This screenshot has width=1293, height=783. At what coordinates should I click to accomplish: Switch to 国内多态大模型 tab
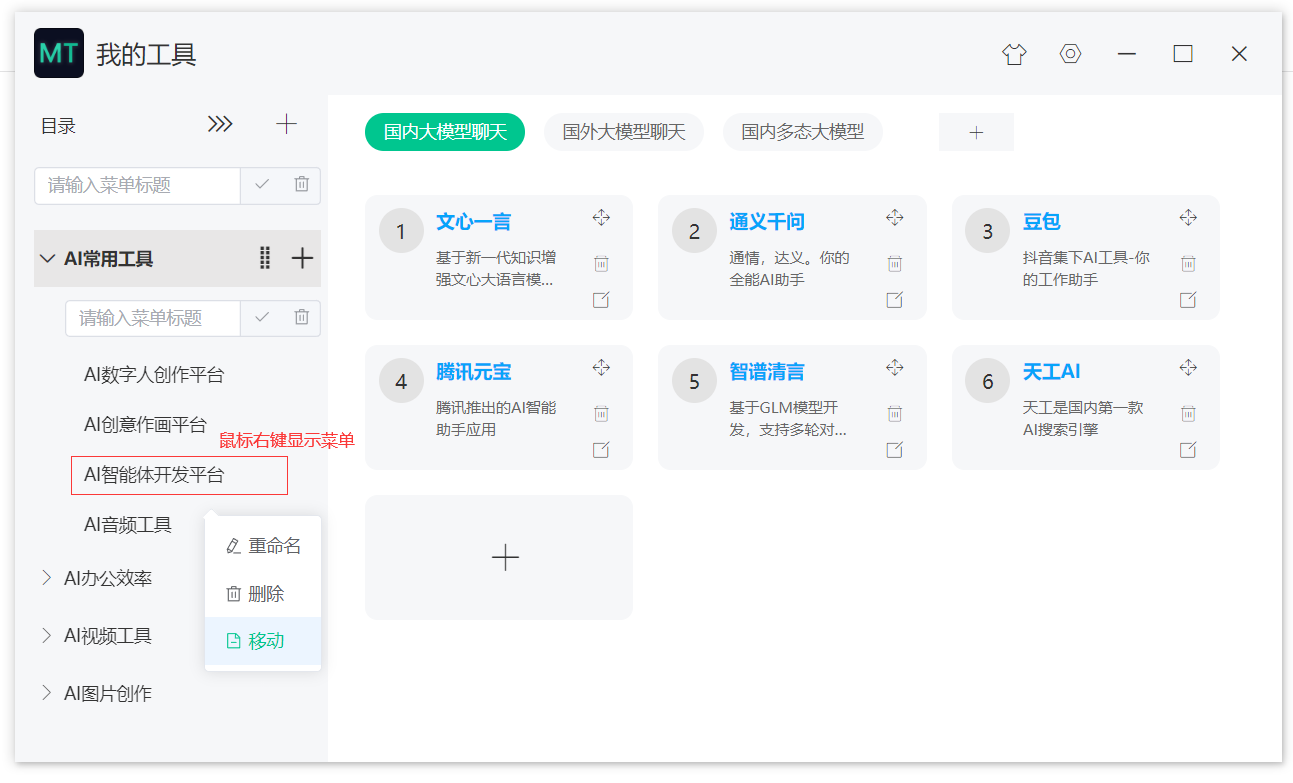803,132
